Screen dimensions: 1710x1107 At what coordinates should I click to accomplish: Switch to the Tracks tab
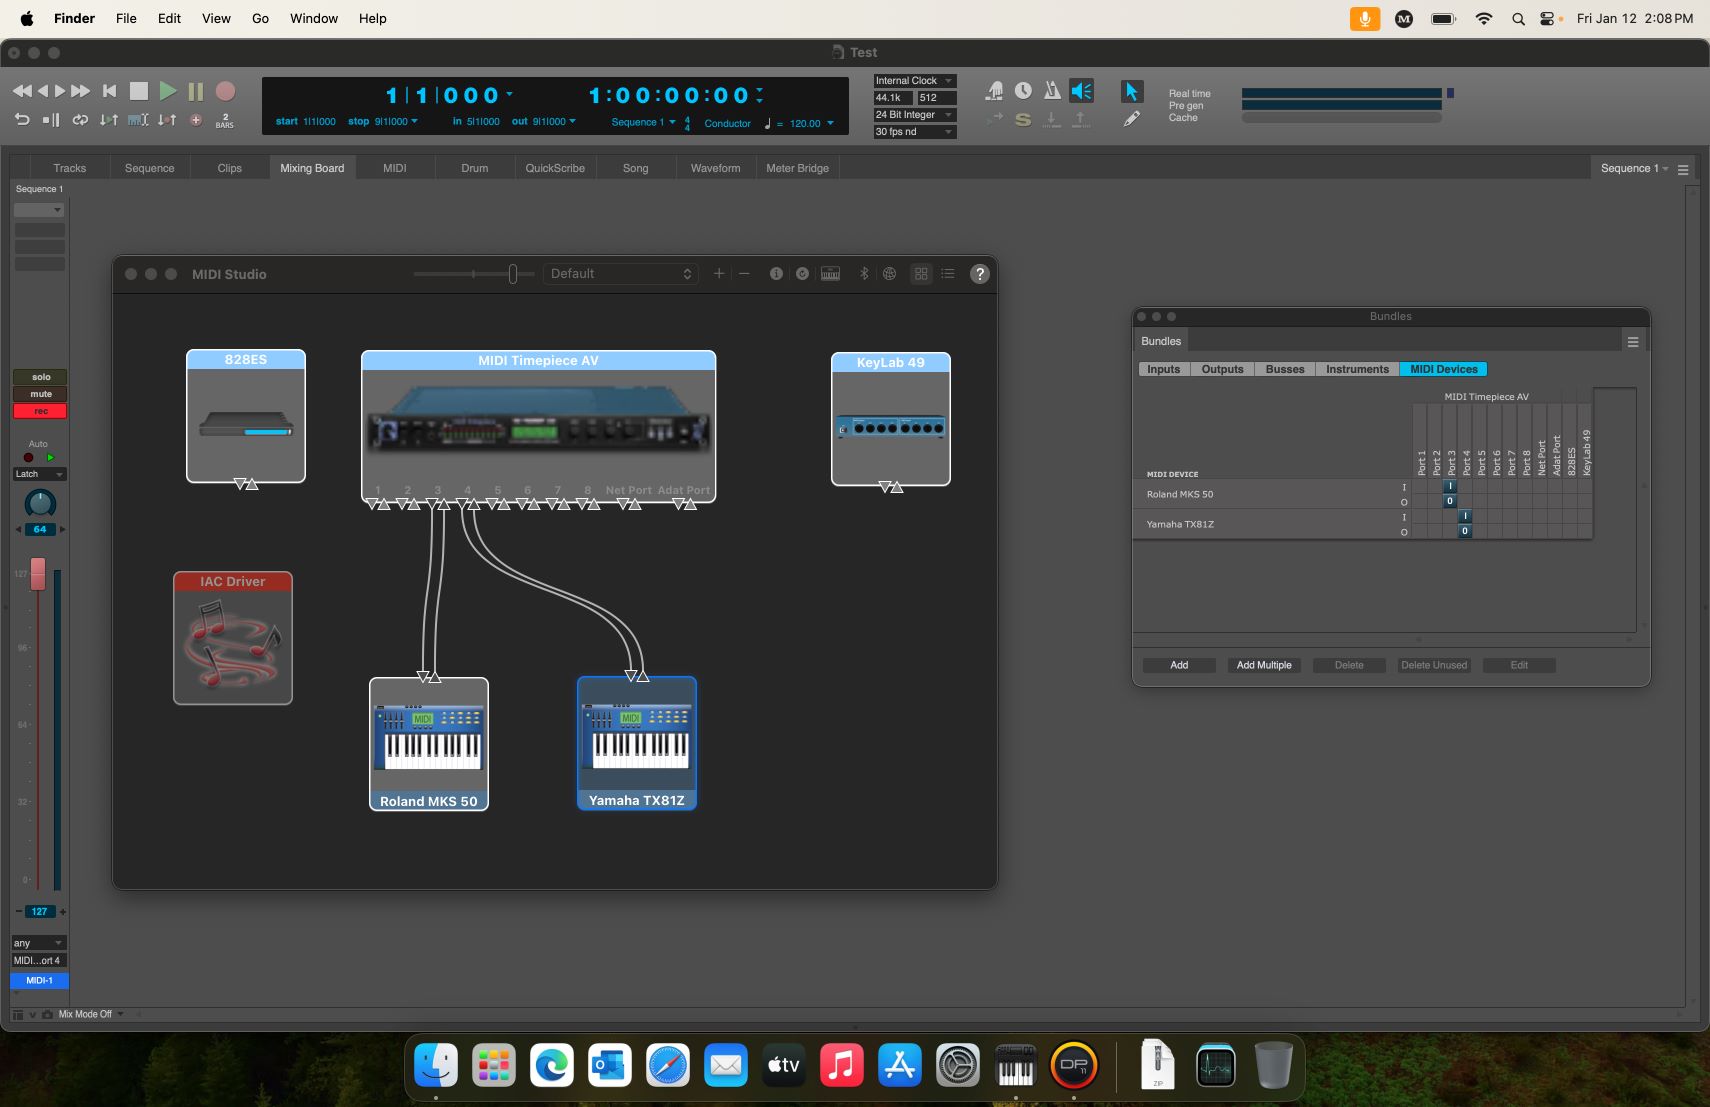pyautogui.click(x=70, y=168)
